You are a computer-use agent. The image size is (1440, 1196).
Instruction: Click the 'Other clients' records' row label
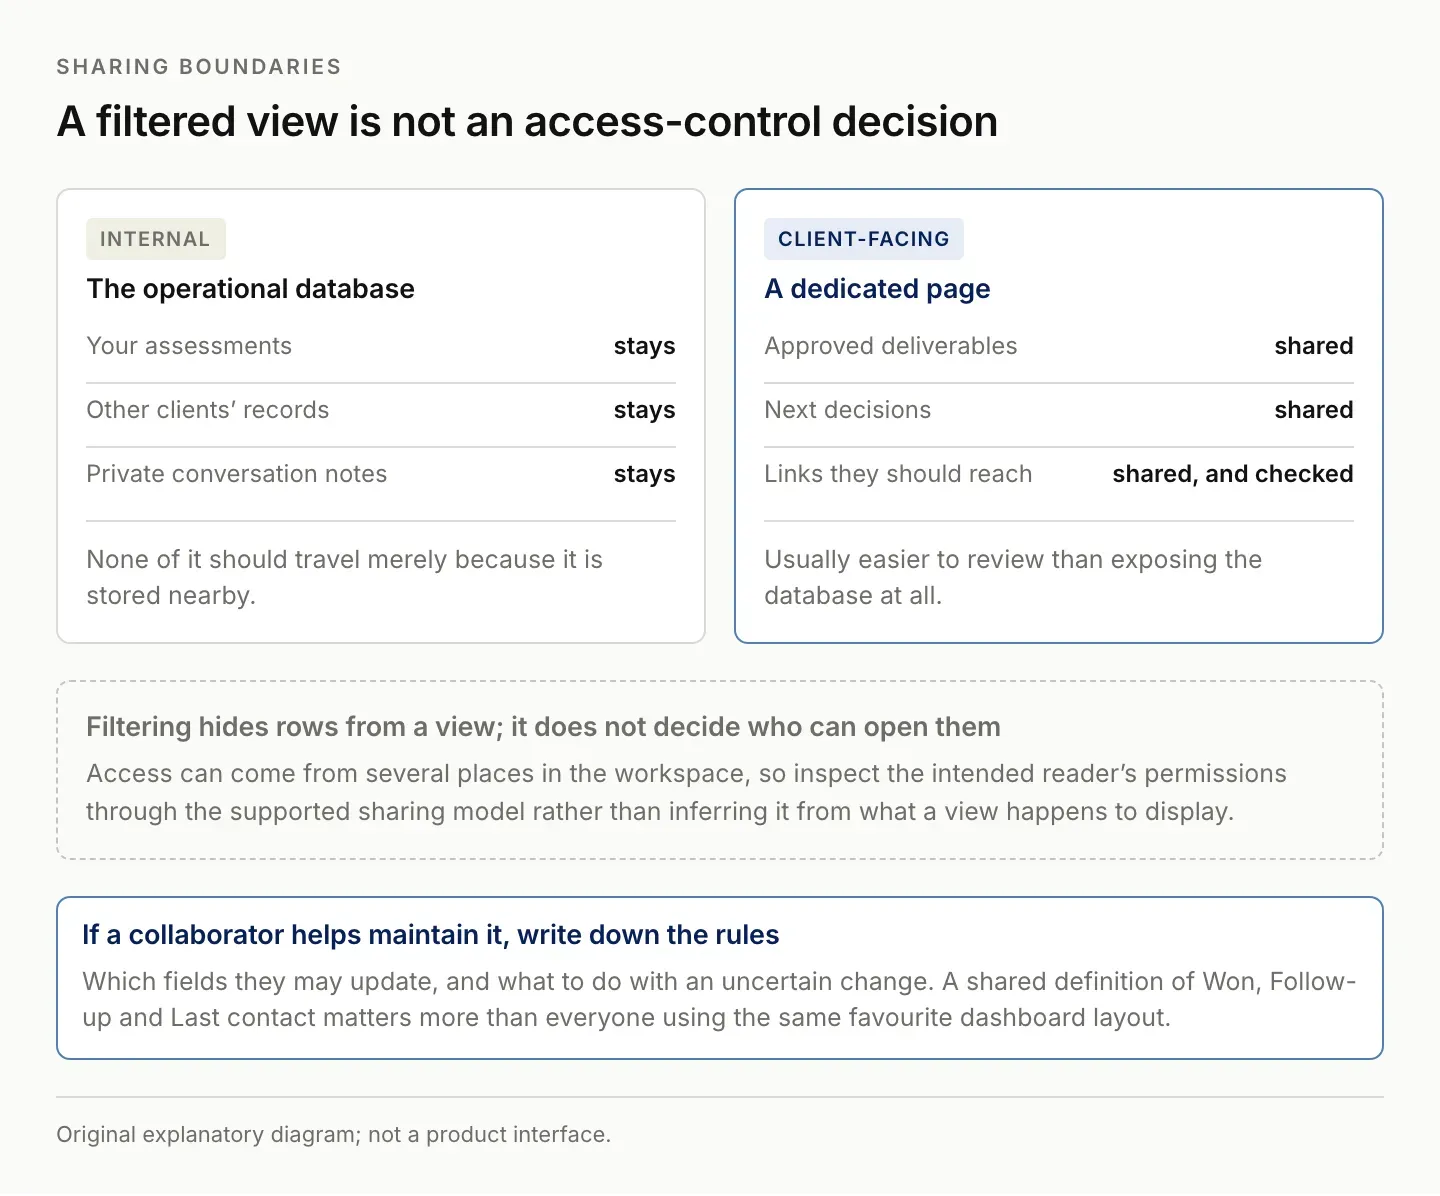click(x=207, y=410)
